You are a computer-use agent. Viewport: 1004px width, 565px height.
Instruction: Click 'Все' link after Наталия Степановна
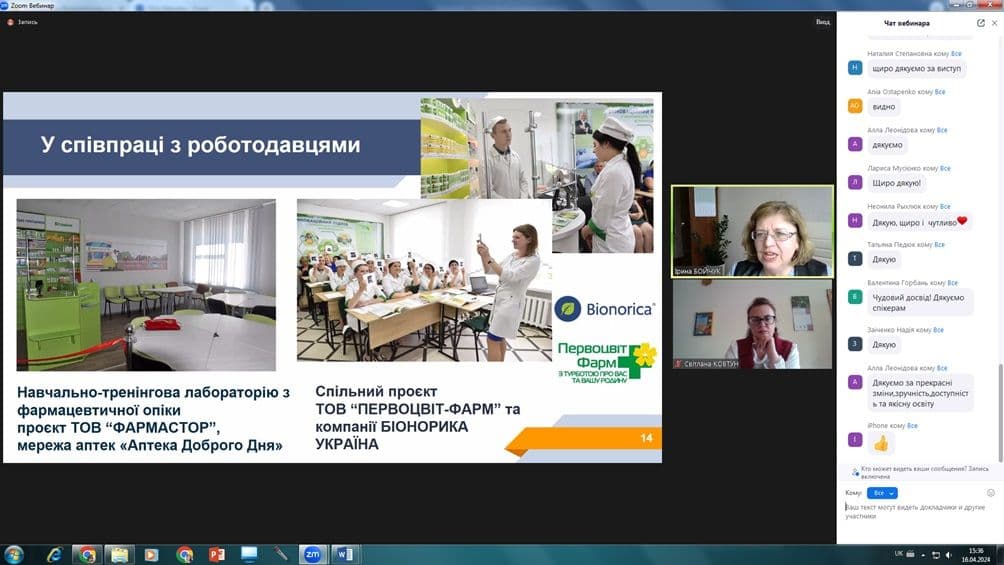pos(956,54)
